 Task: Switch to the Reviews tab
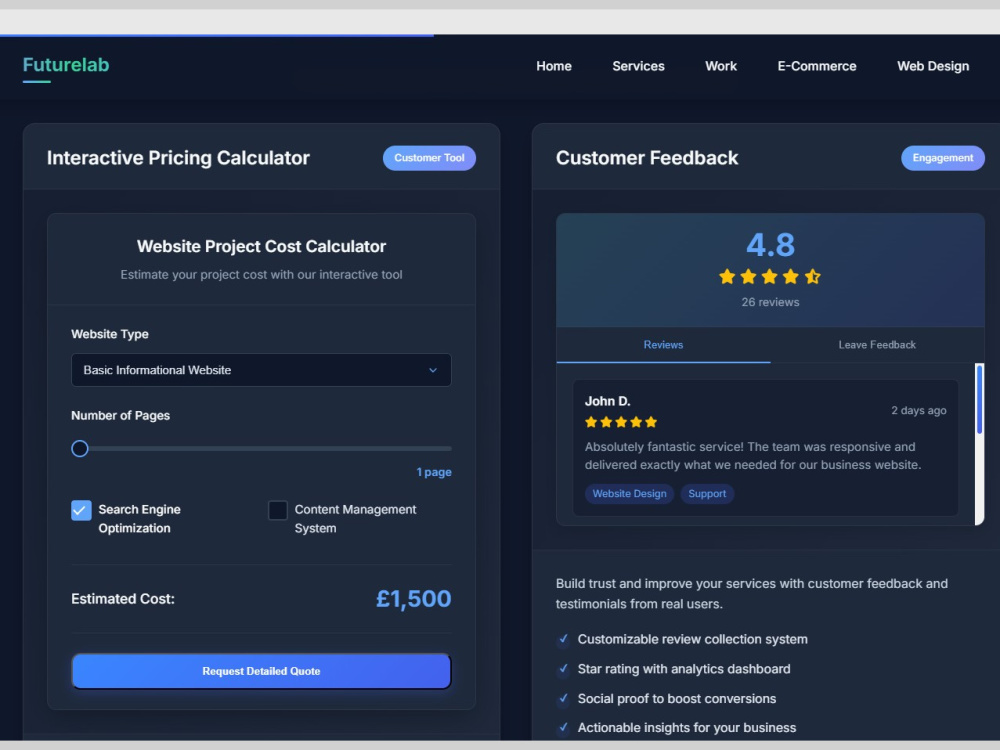coord(663,345)
